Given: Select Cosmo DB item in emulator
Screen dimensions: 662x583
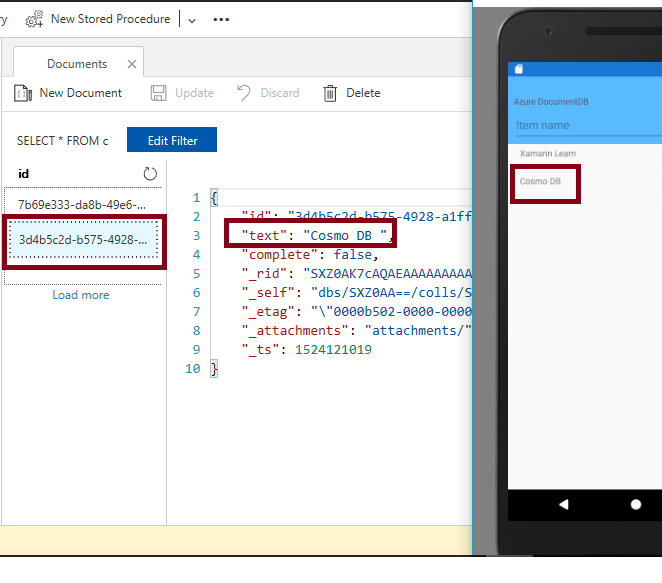Looking at the screenshot, I should (540, 182).
